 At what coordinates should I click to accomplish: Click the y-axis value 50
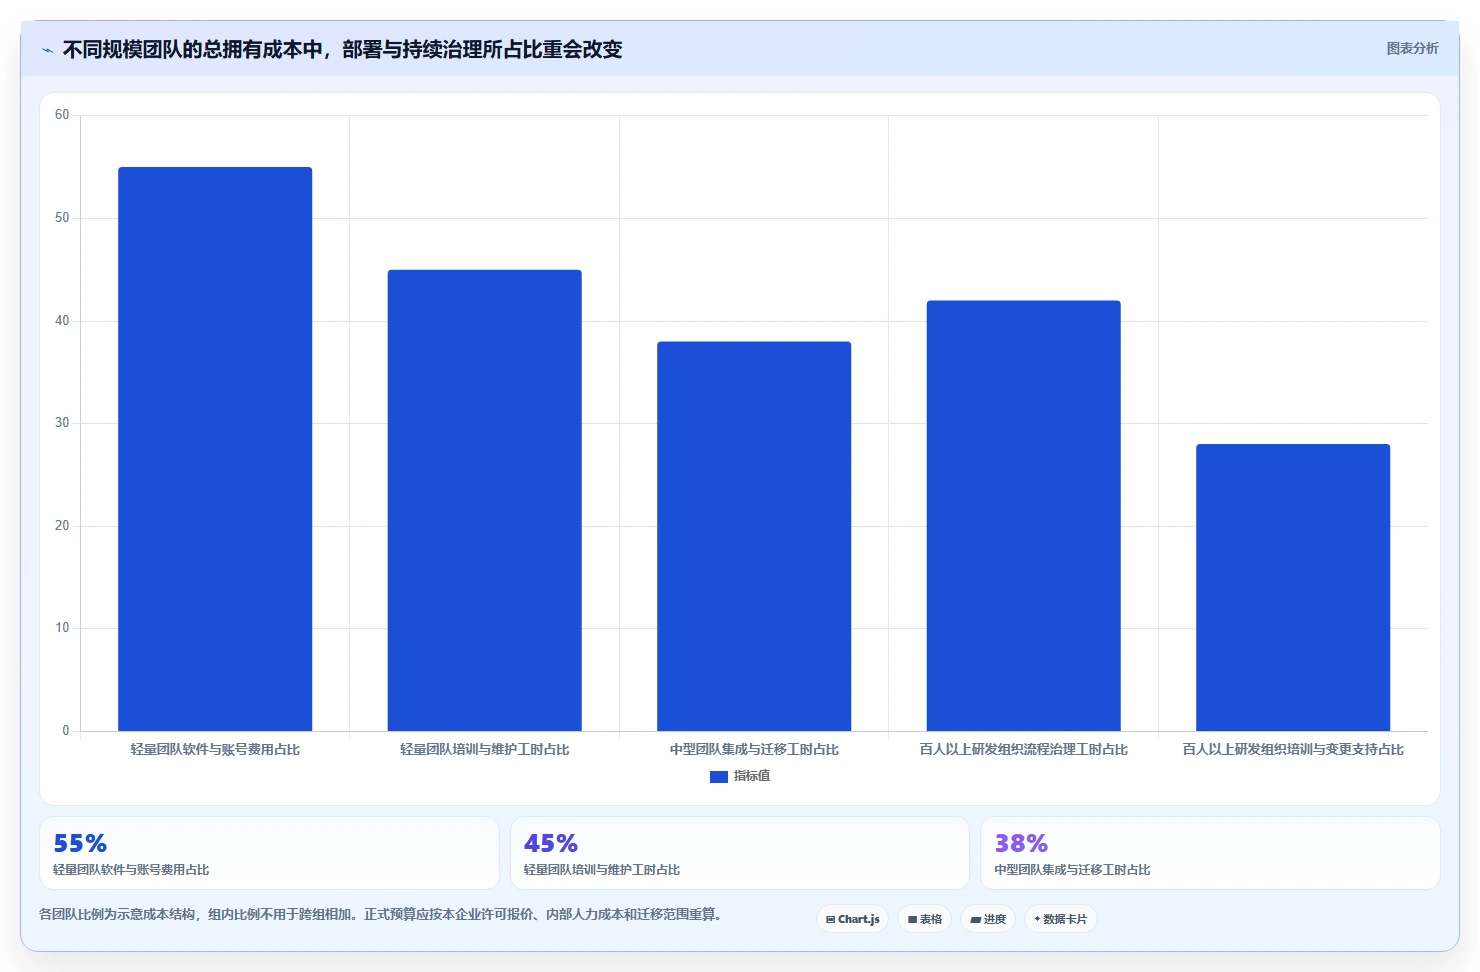[x=62, y=218]
